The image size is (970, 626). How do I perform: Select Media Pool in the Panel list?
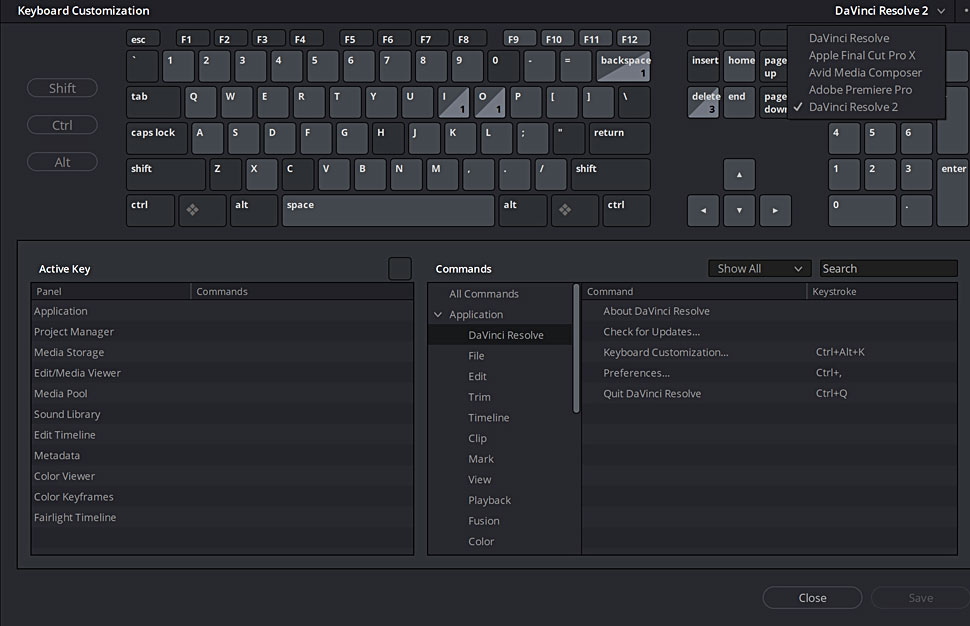pyautogui.click(x=223, y=393)
